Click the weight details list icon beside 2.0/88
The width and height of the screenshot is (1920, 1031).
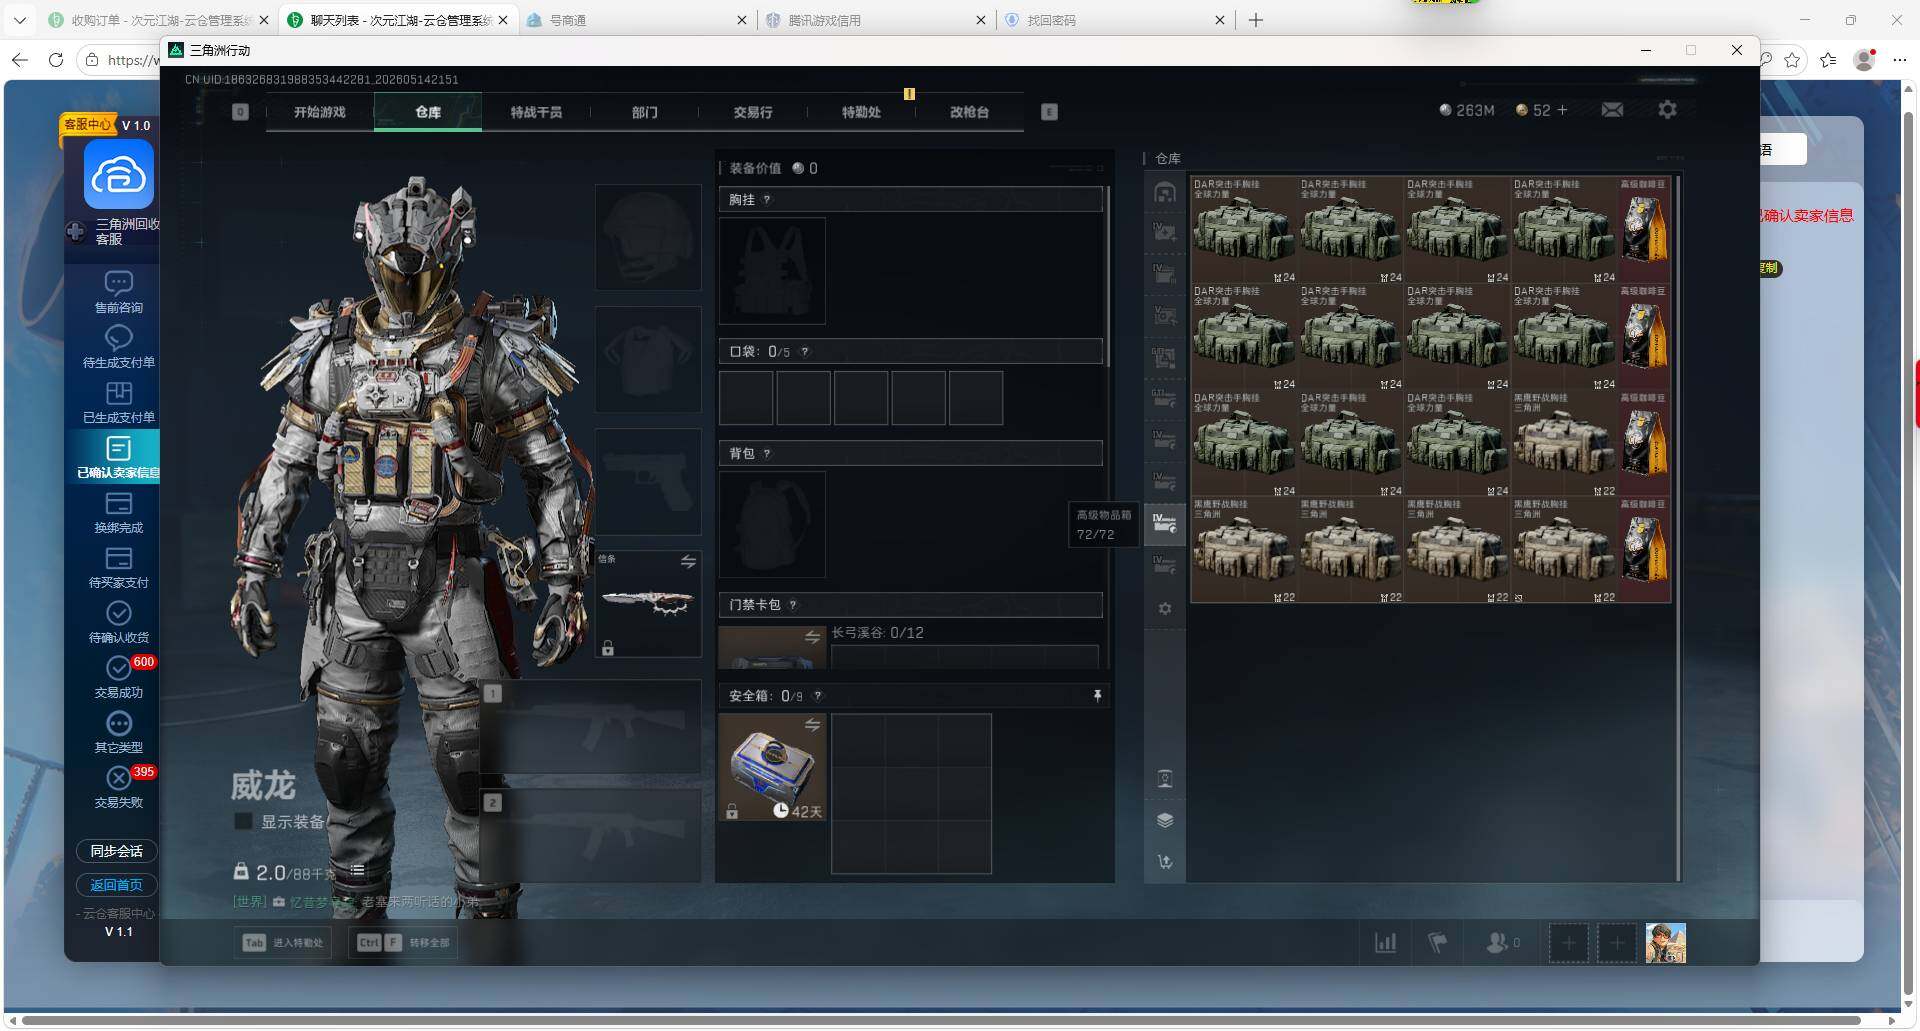coord(357,872)
